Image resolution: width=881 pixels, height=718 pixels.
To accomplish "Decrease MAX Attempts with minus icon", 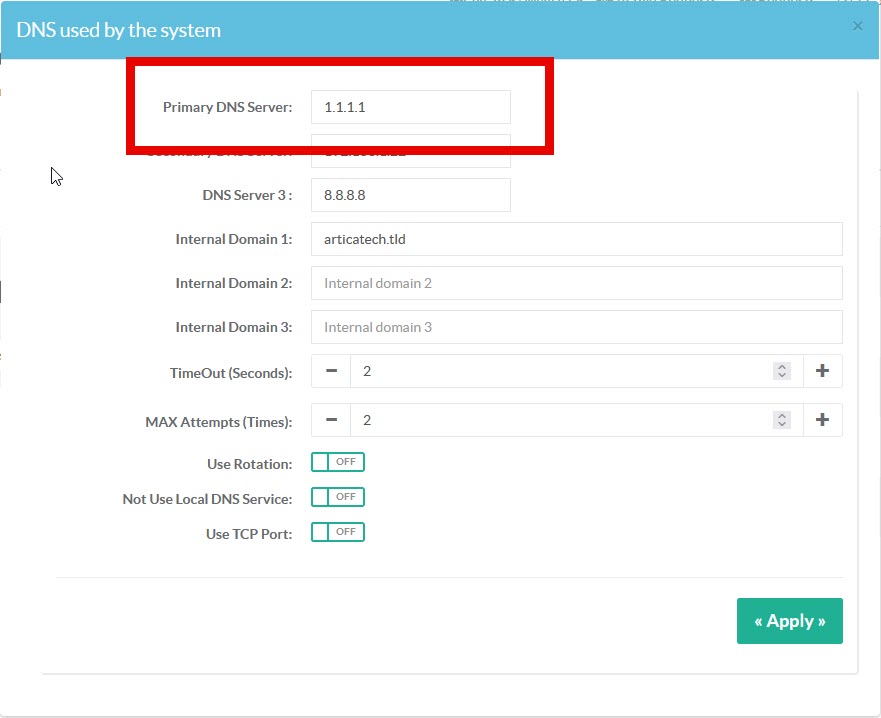I will (x=331, y=420).
